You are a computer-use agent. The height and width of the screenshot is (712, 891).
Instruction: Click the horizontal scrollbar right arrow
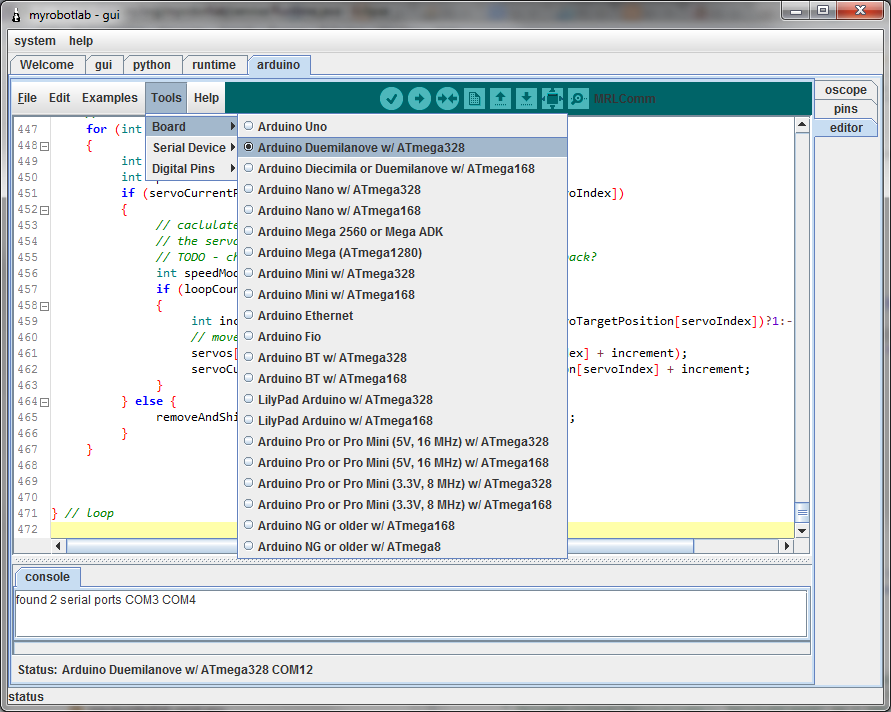click(x=786, y=546)
